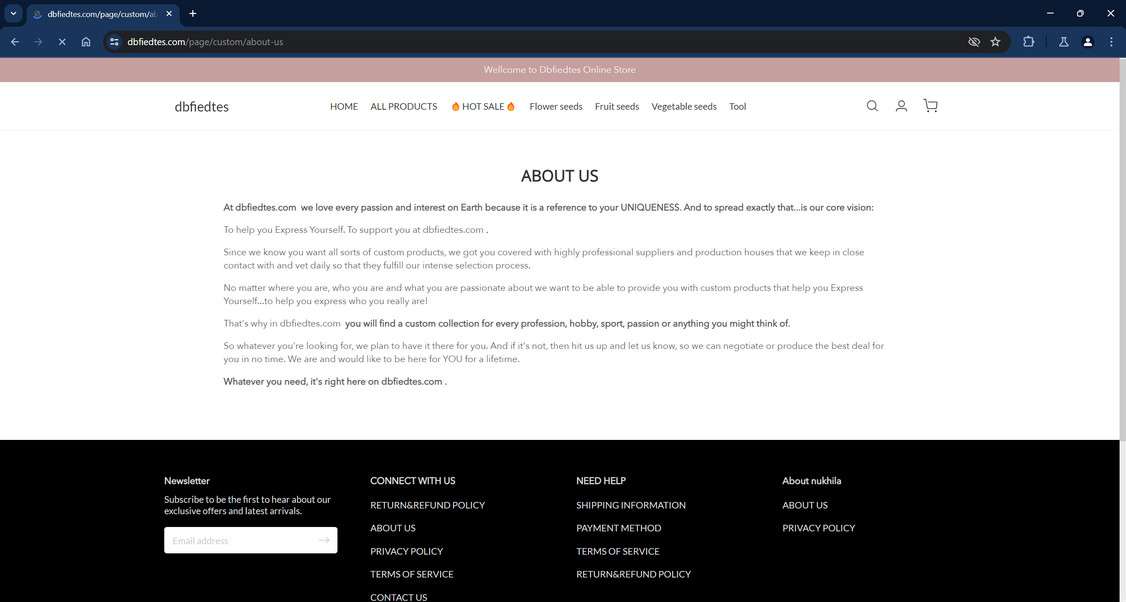Screen dimensions: 1126x602
Task: Open ABOUT US under About nukhila
Action: tap(805, 505)
